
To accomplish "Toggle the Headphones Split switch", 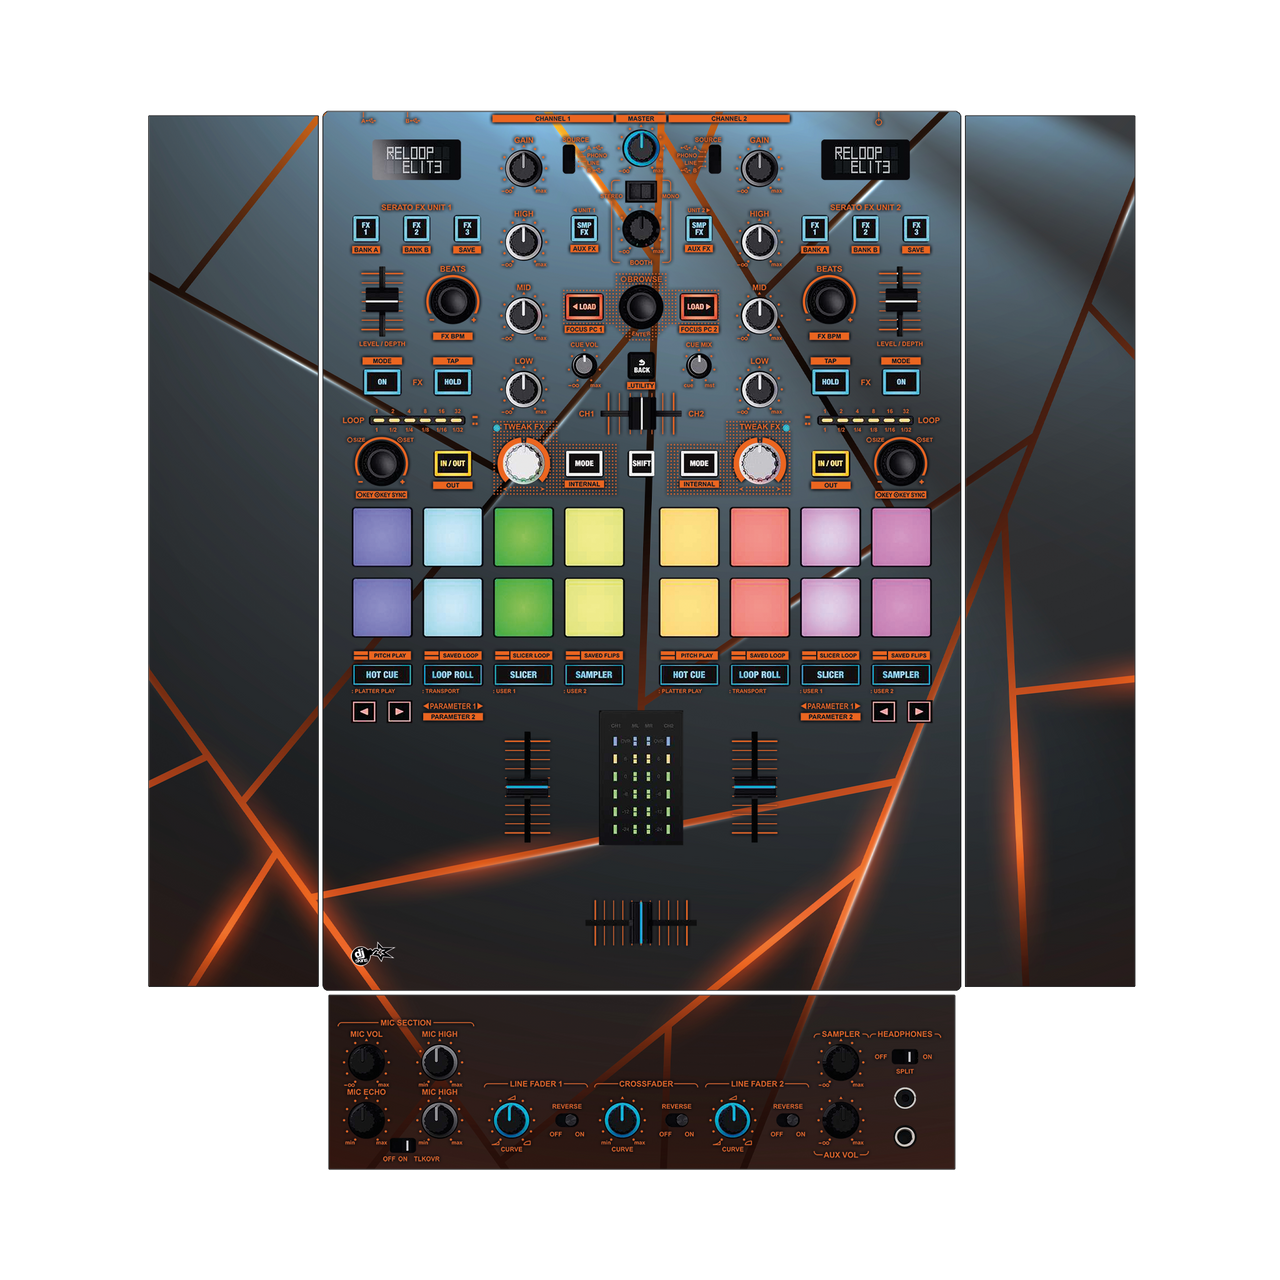I will [x=905, y=1057].
